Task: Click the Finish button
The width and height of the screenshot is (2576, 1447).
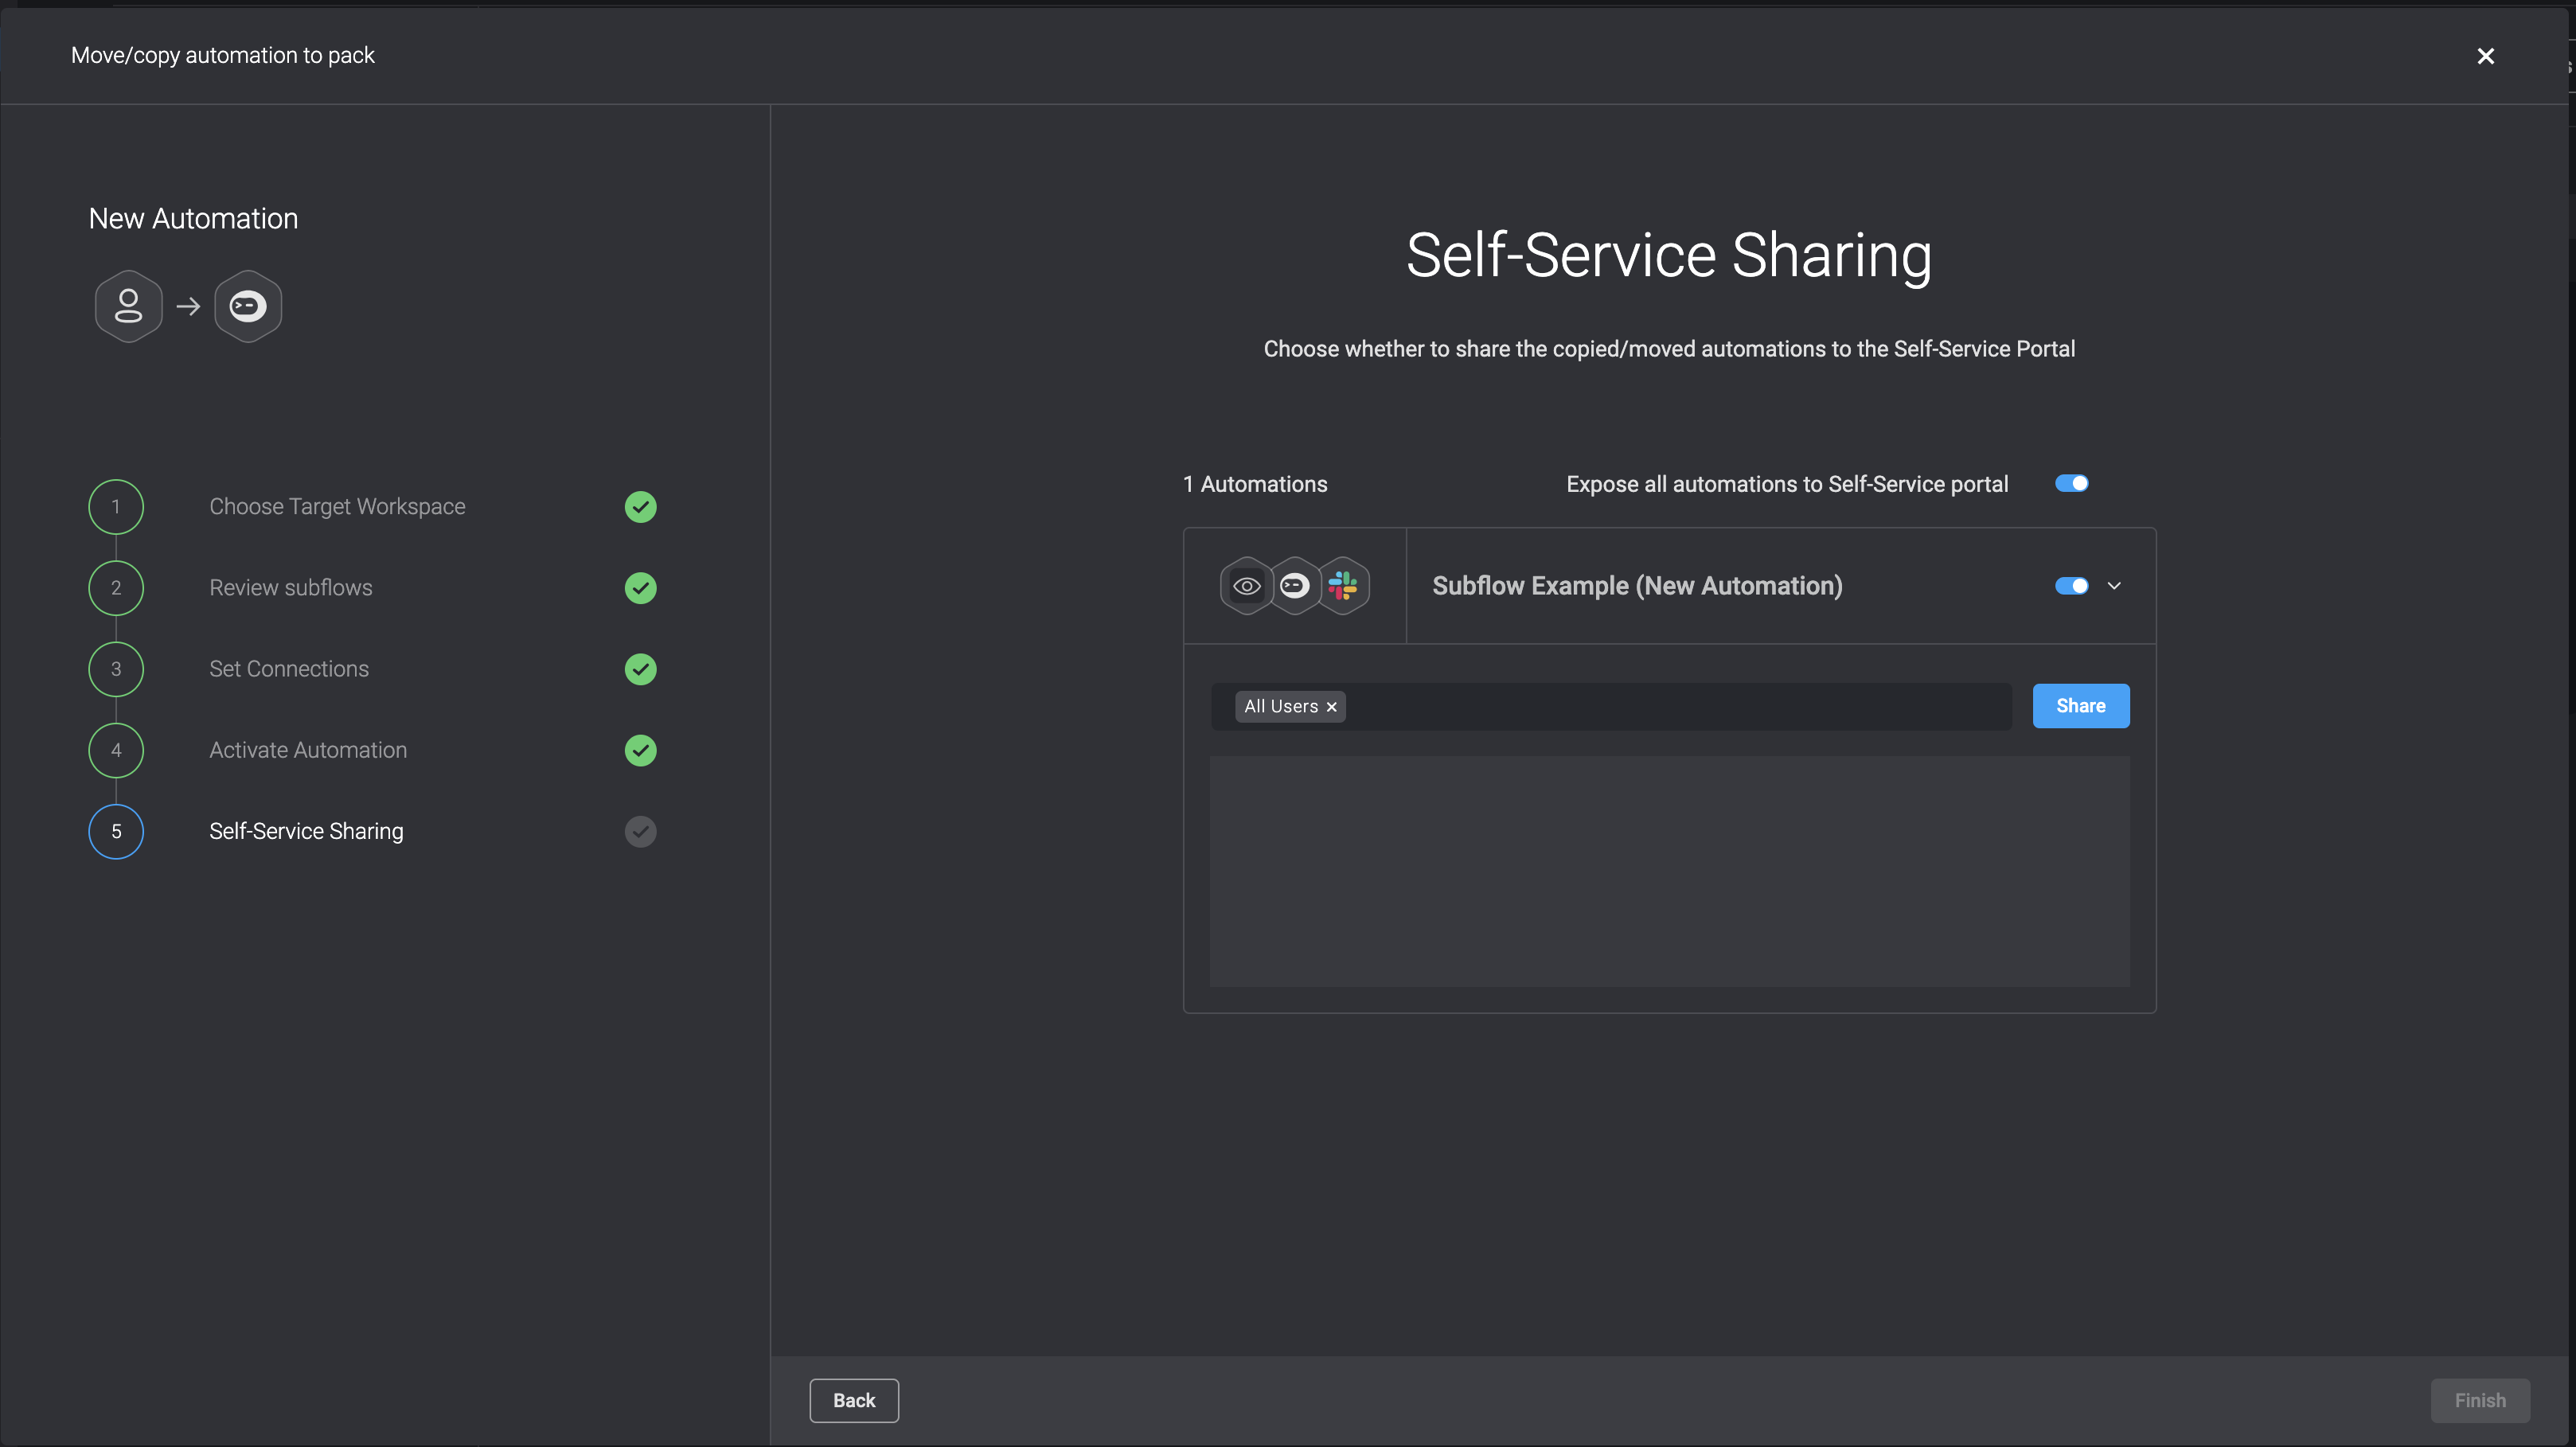Action: click(2480, 1401)
